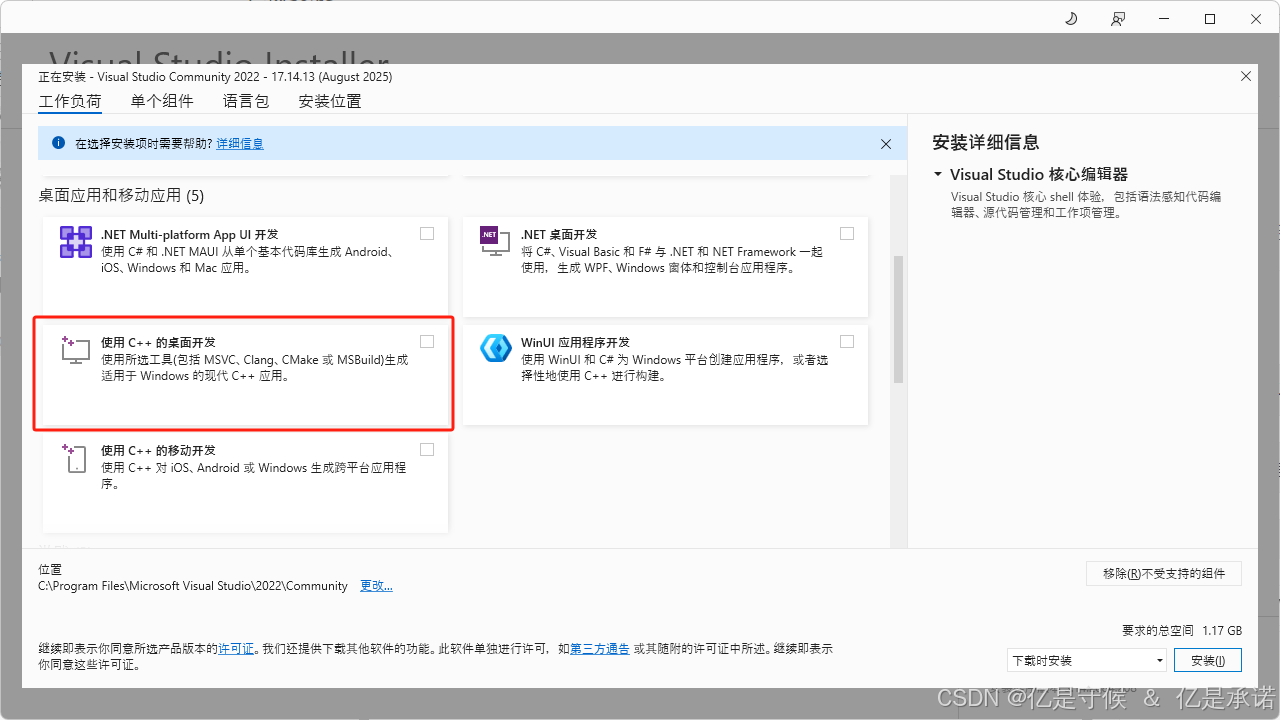Click the .NET Multi-platform App UI workload icon
This screenshot has height=720, width=1280.
76,242
